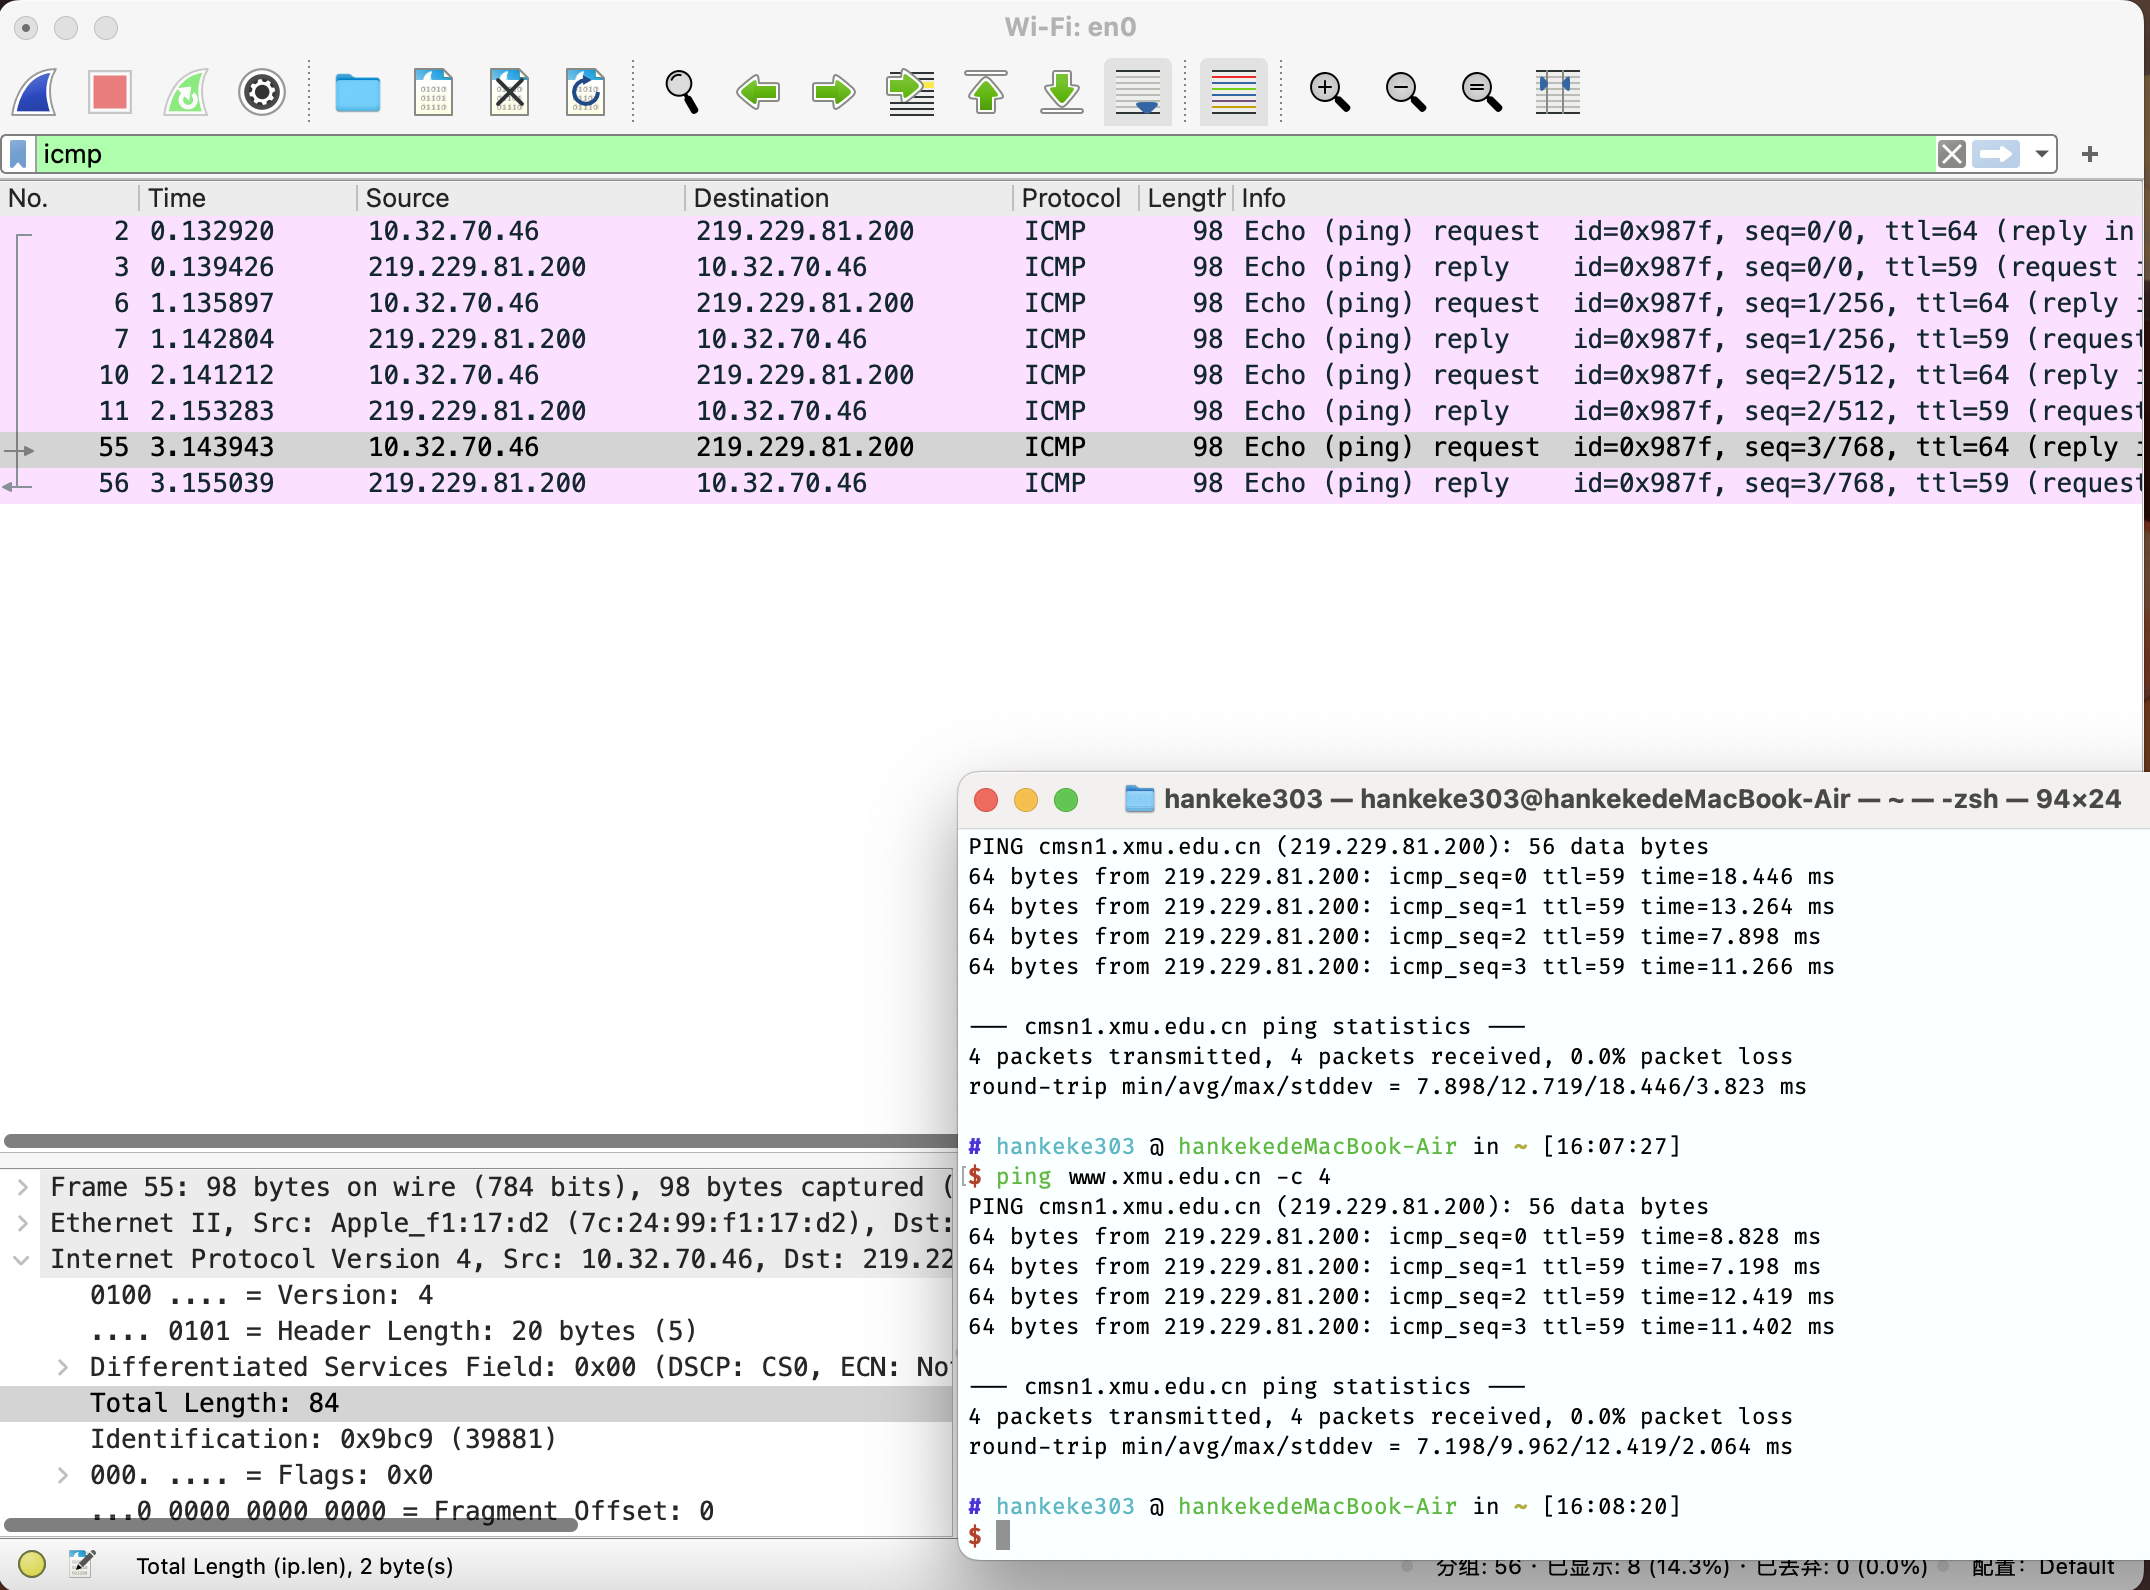Jump to the first packet
The image size is (2150, 1590).
[986, 92]
